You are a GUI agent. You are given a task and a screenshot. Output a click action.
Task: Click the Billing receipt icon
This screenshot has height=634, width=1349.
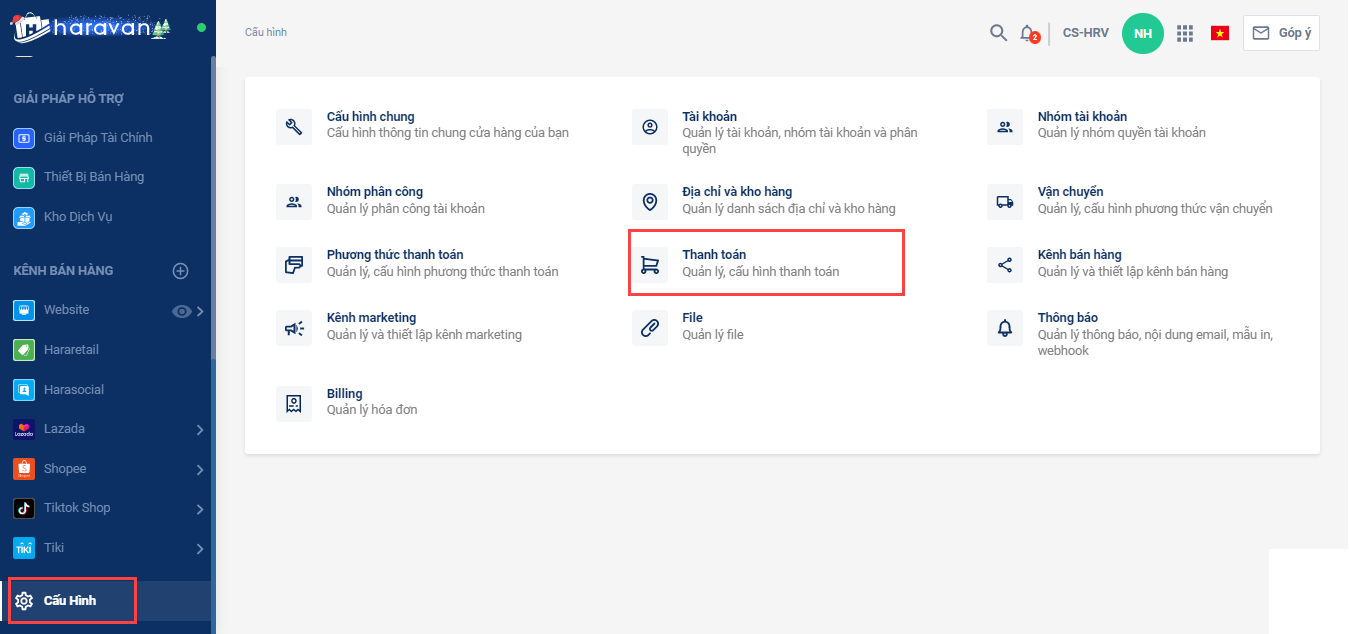coord(294,403)
